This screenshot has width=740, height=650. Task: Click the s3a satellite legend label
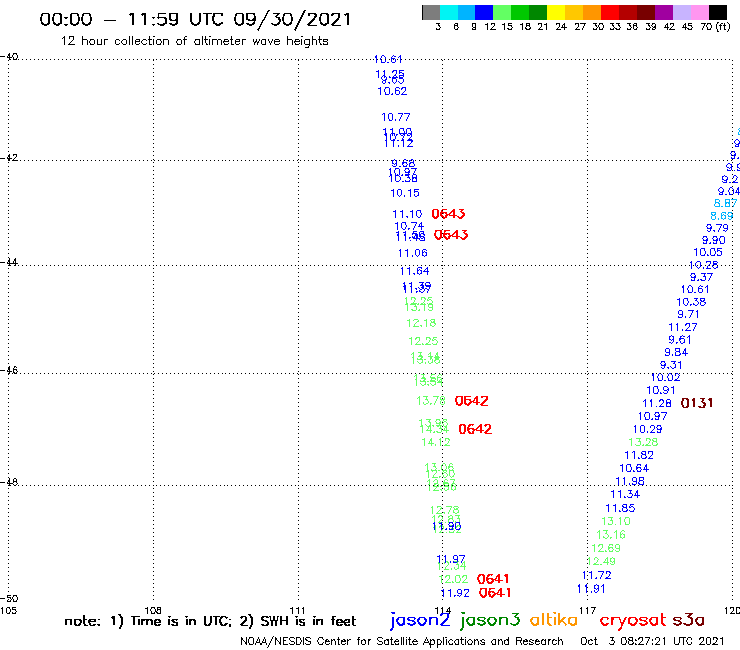(x=688, y=620)
